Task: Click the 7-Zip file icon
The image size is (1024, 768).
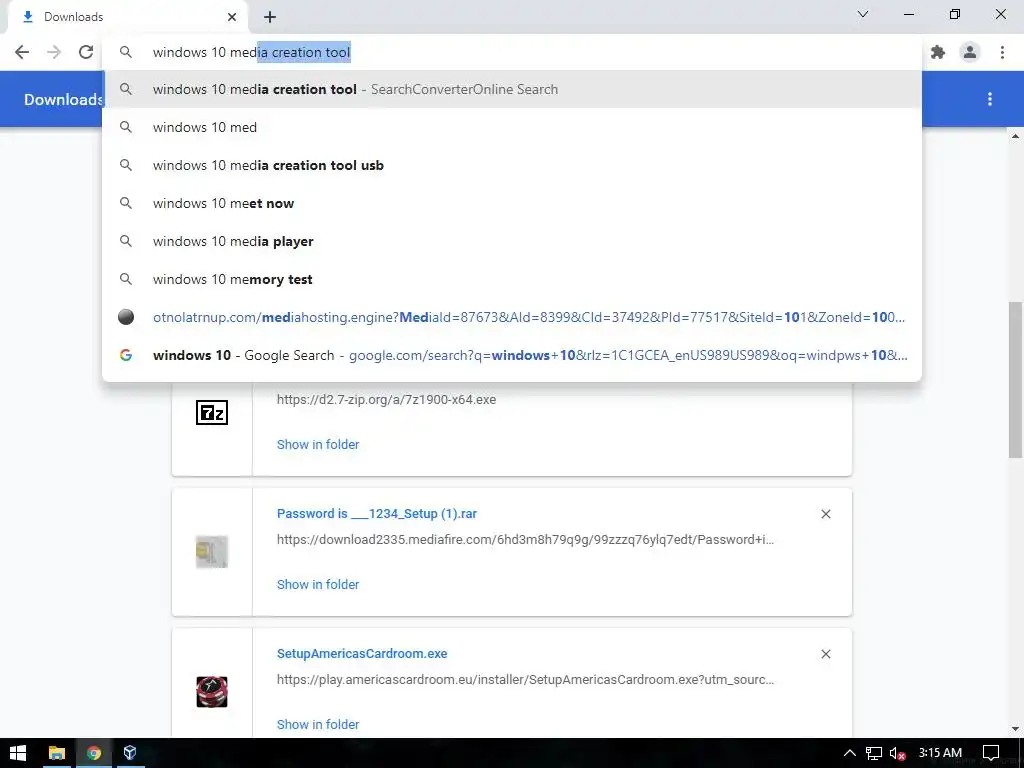Action: coord(212,413)
